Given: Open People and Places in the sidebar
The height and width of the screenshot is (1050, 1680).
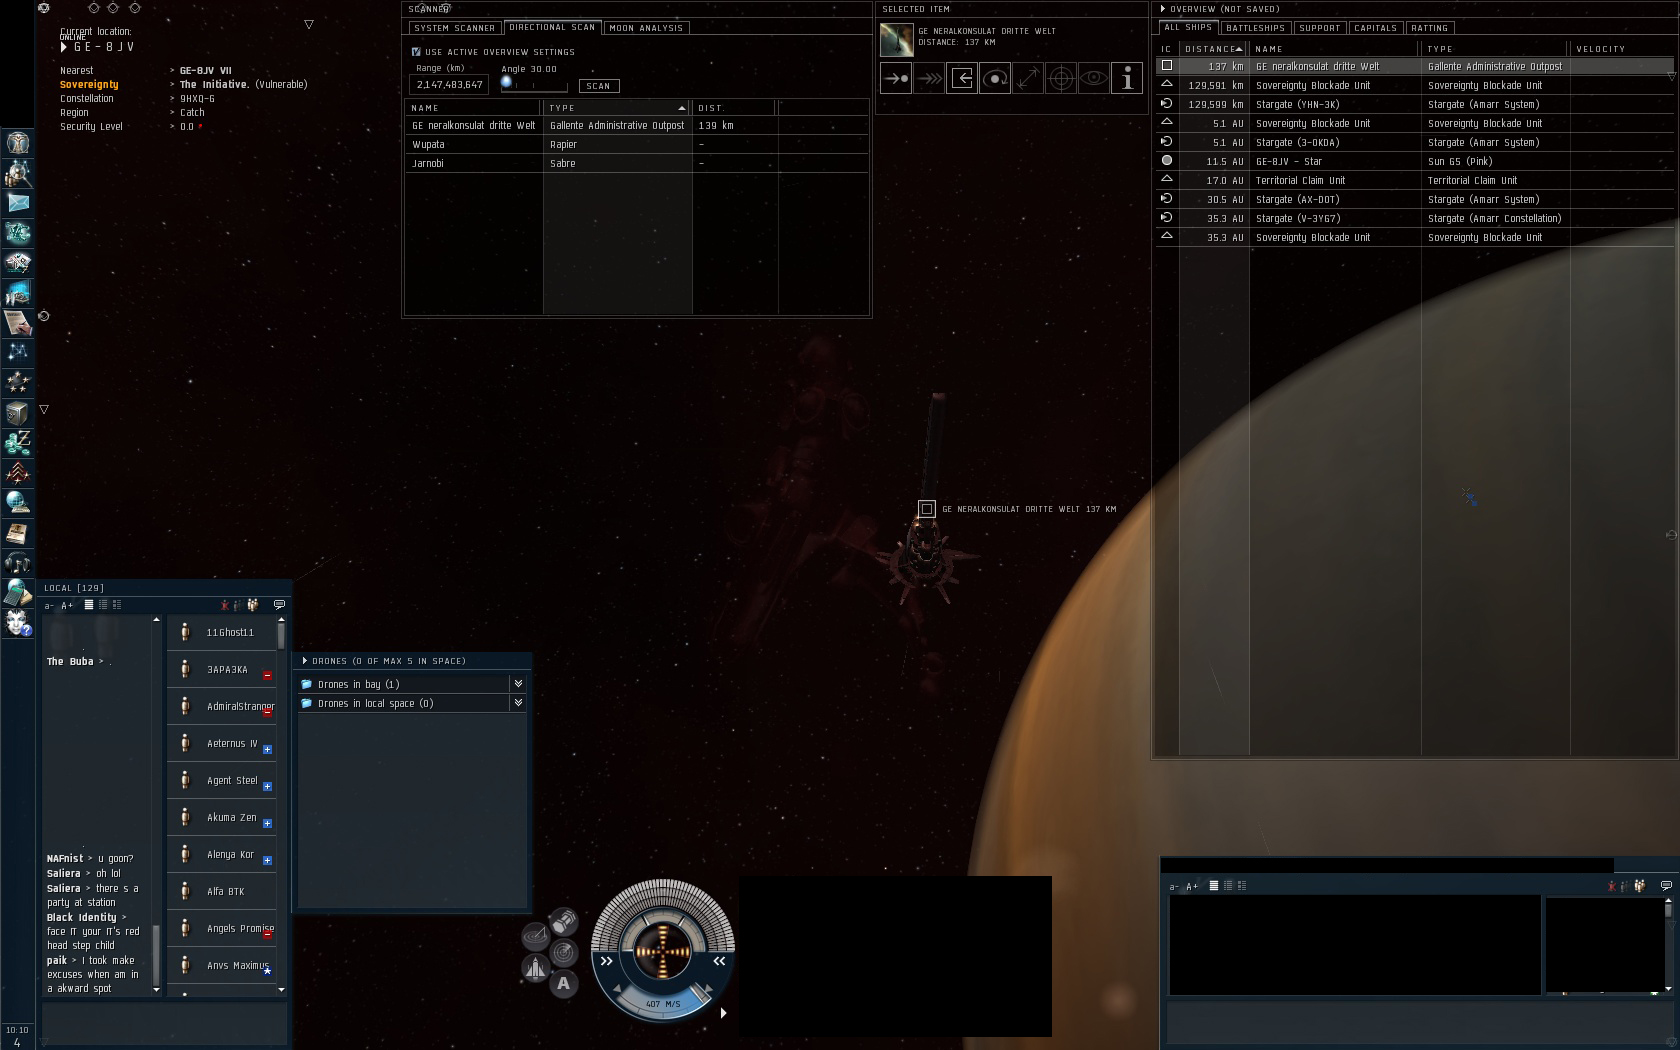Looking at the screenshot, I should 17,173.
